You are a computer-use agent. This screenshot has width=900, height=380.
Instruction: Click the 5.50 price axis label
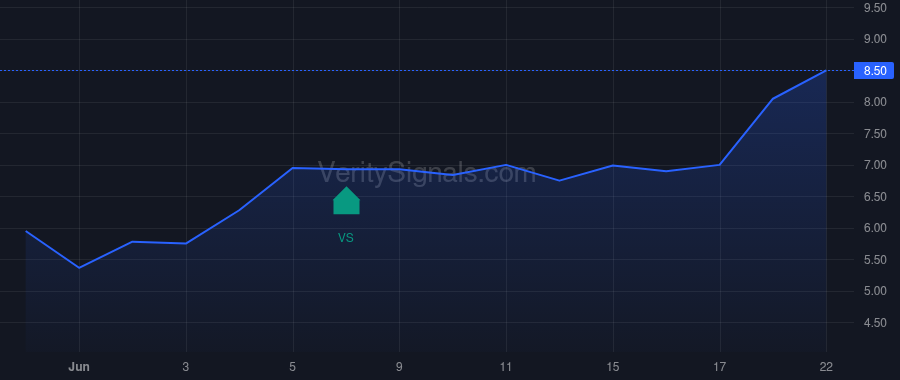[875, 260]
